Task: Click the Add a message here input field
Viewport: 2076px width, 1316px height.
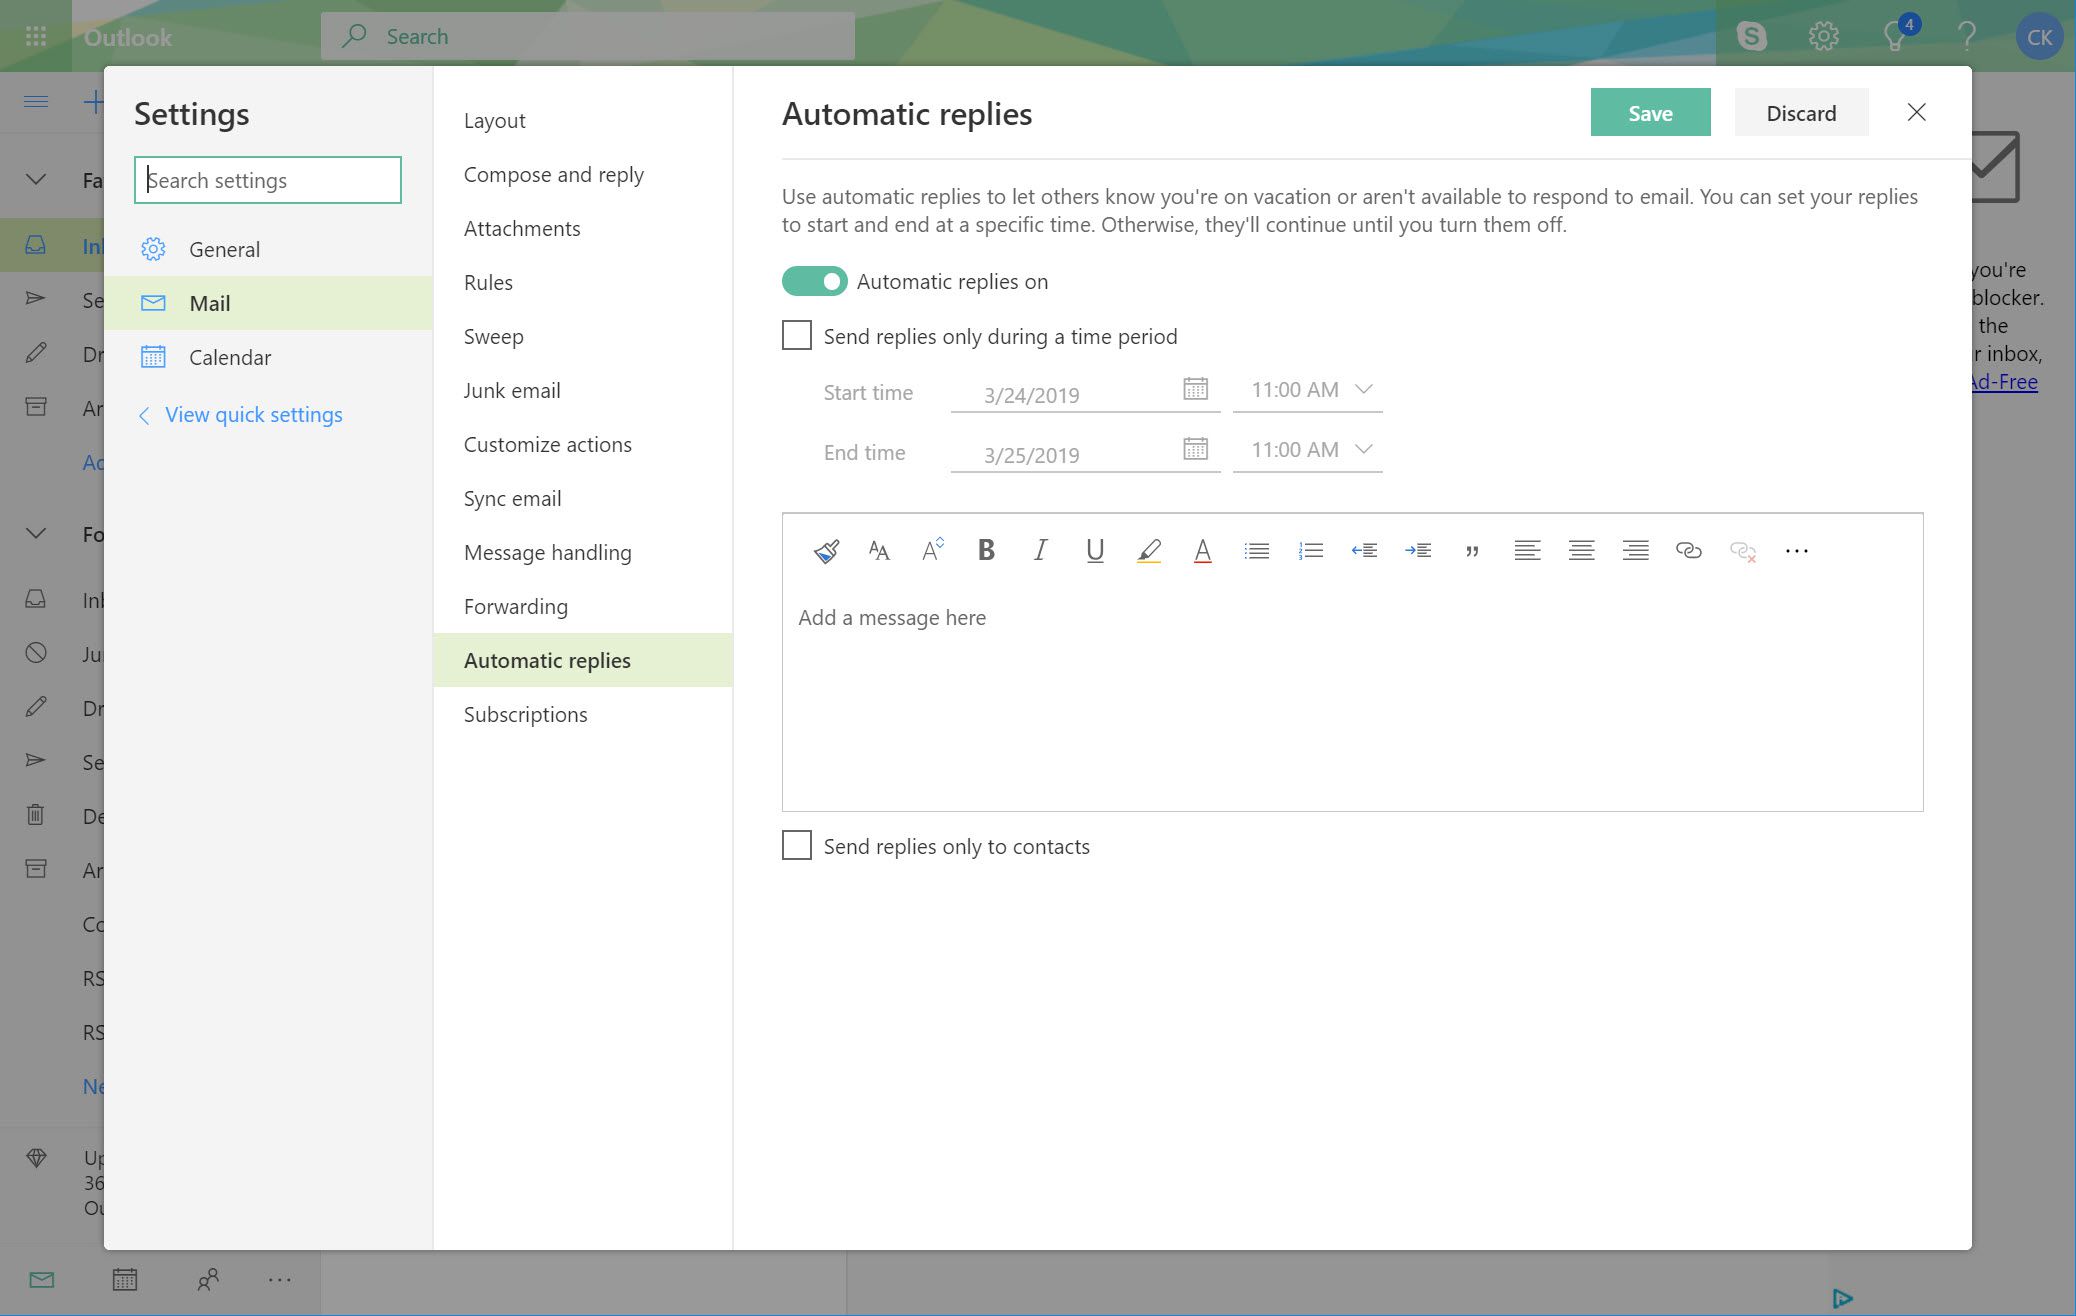Action: pyautogui.click(x=1353, y=614)
